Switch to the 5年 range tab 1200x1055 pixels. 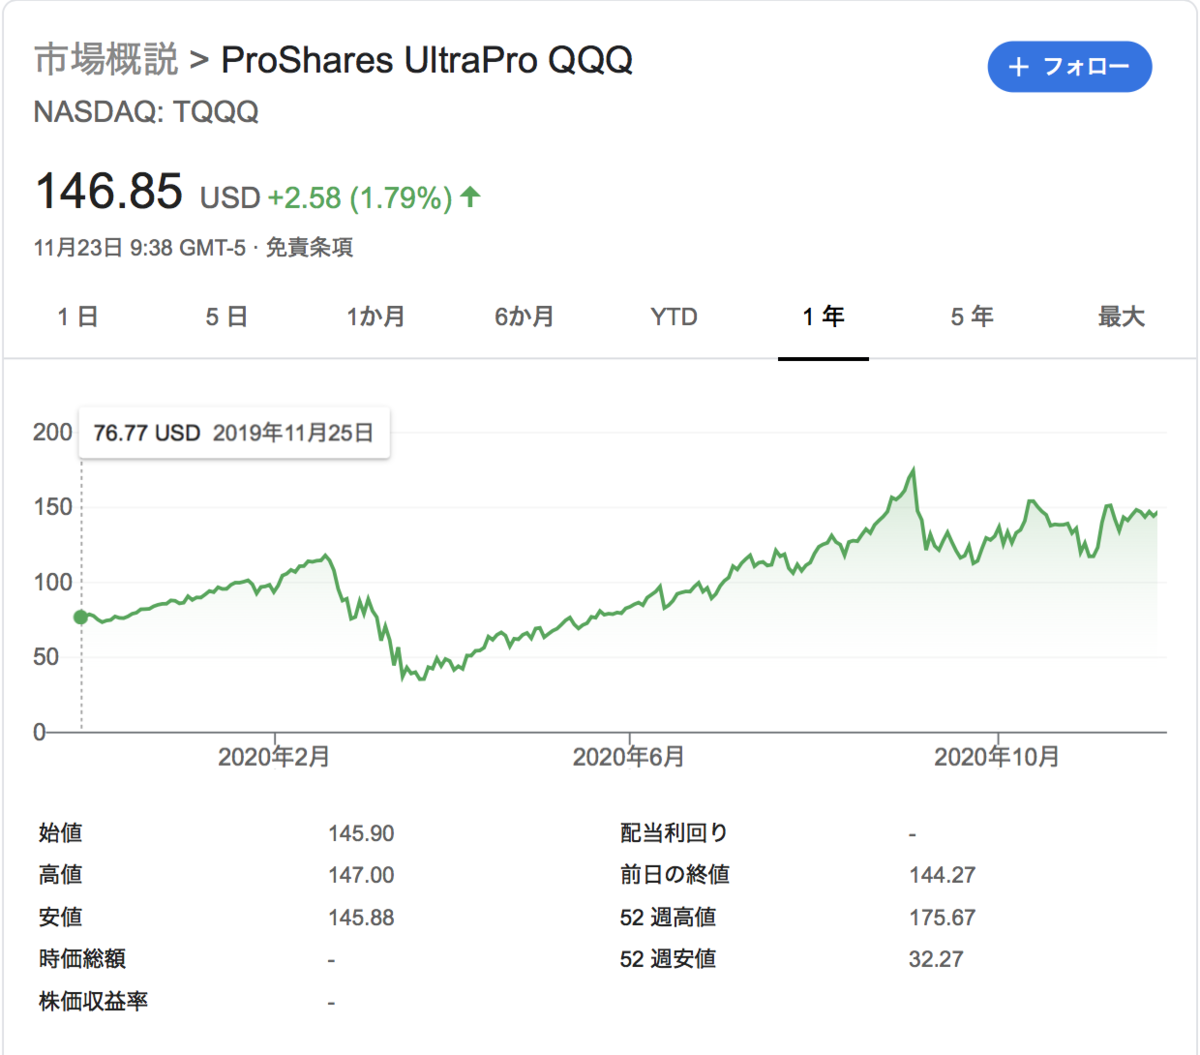[972, 317]
